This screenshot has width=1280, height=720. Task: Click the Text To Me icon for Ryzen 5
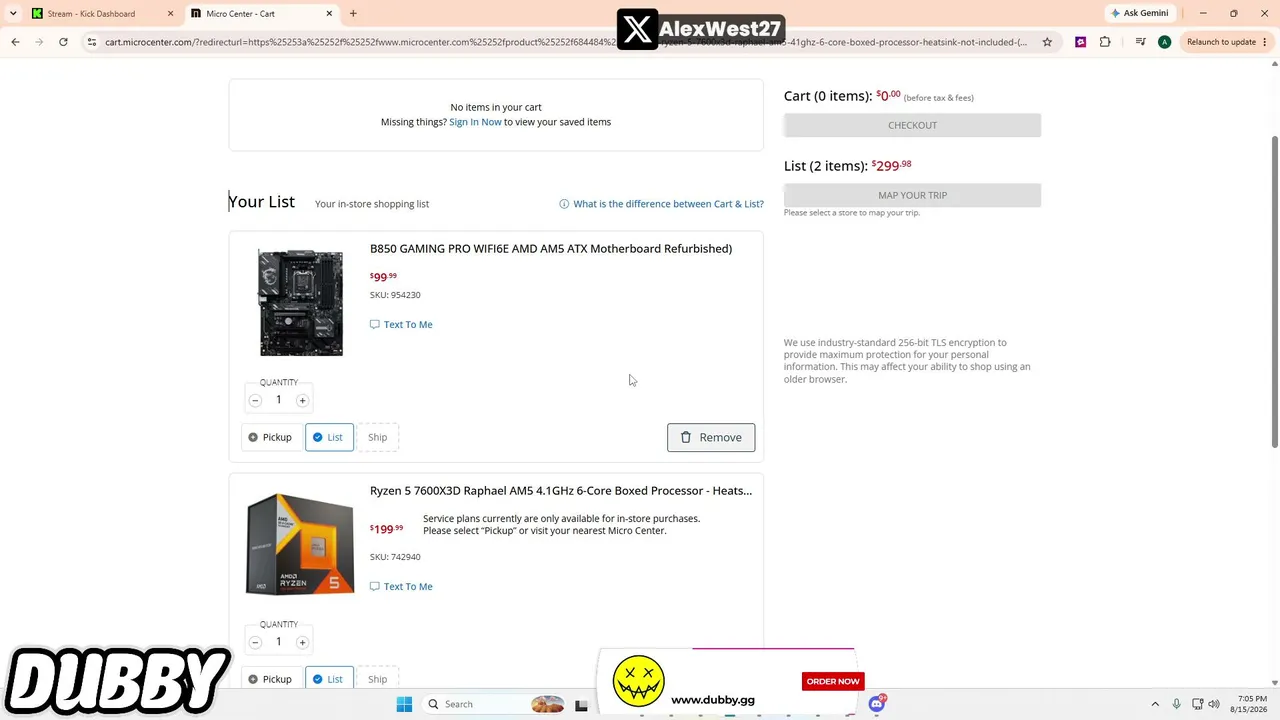pyautogui.click(x=375, y=586)
